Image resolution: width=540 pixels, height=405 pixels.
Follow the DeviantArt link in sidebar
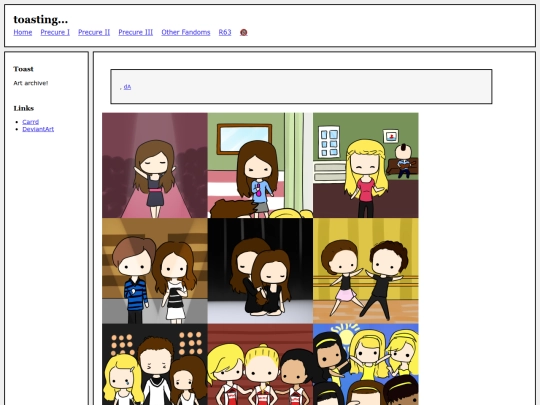(38, 129)
